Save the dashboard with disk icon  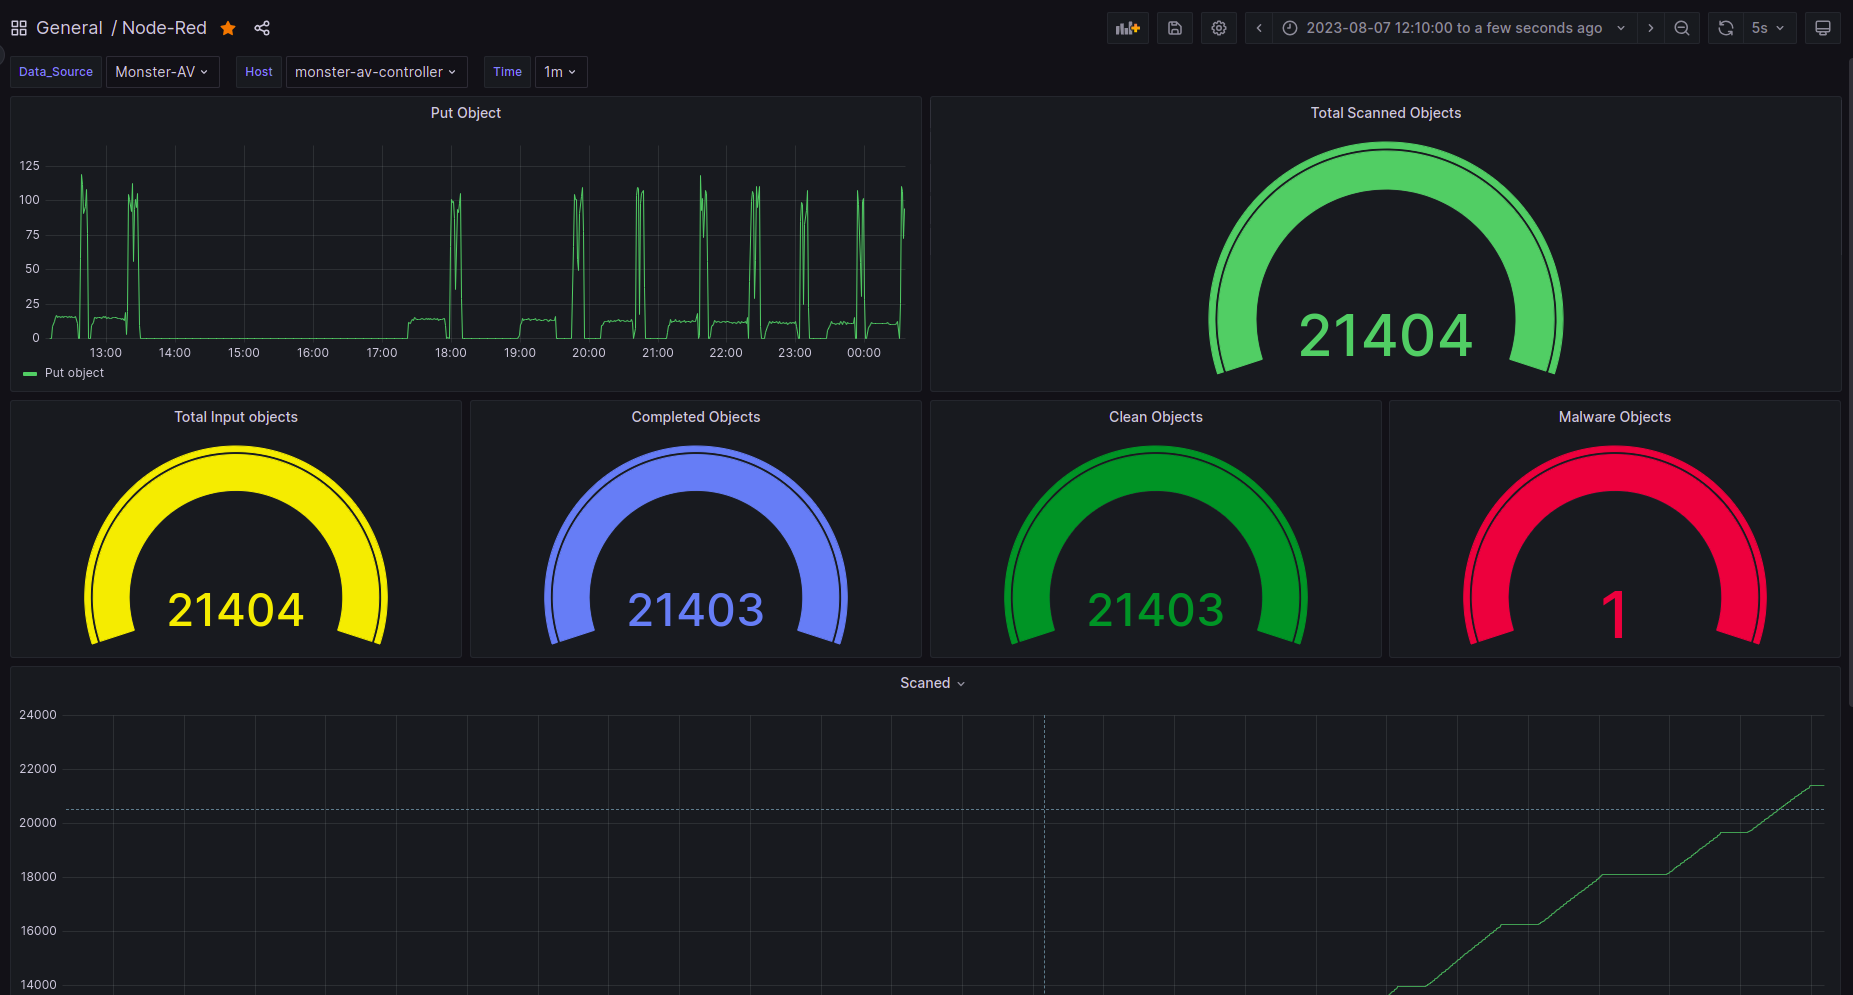(x=1175, y=28)
